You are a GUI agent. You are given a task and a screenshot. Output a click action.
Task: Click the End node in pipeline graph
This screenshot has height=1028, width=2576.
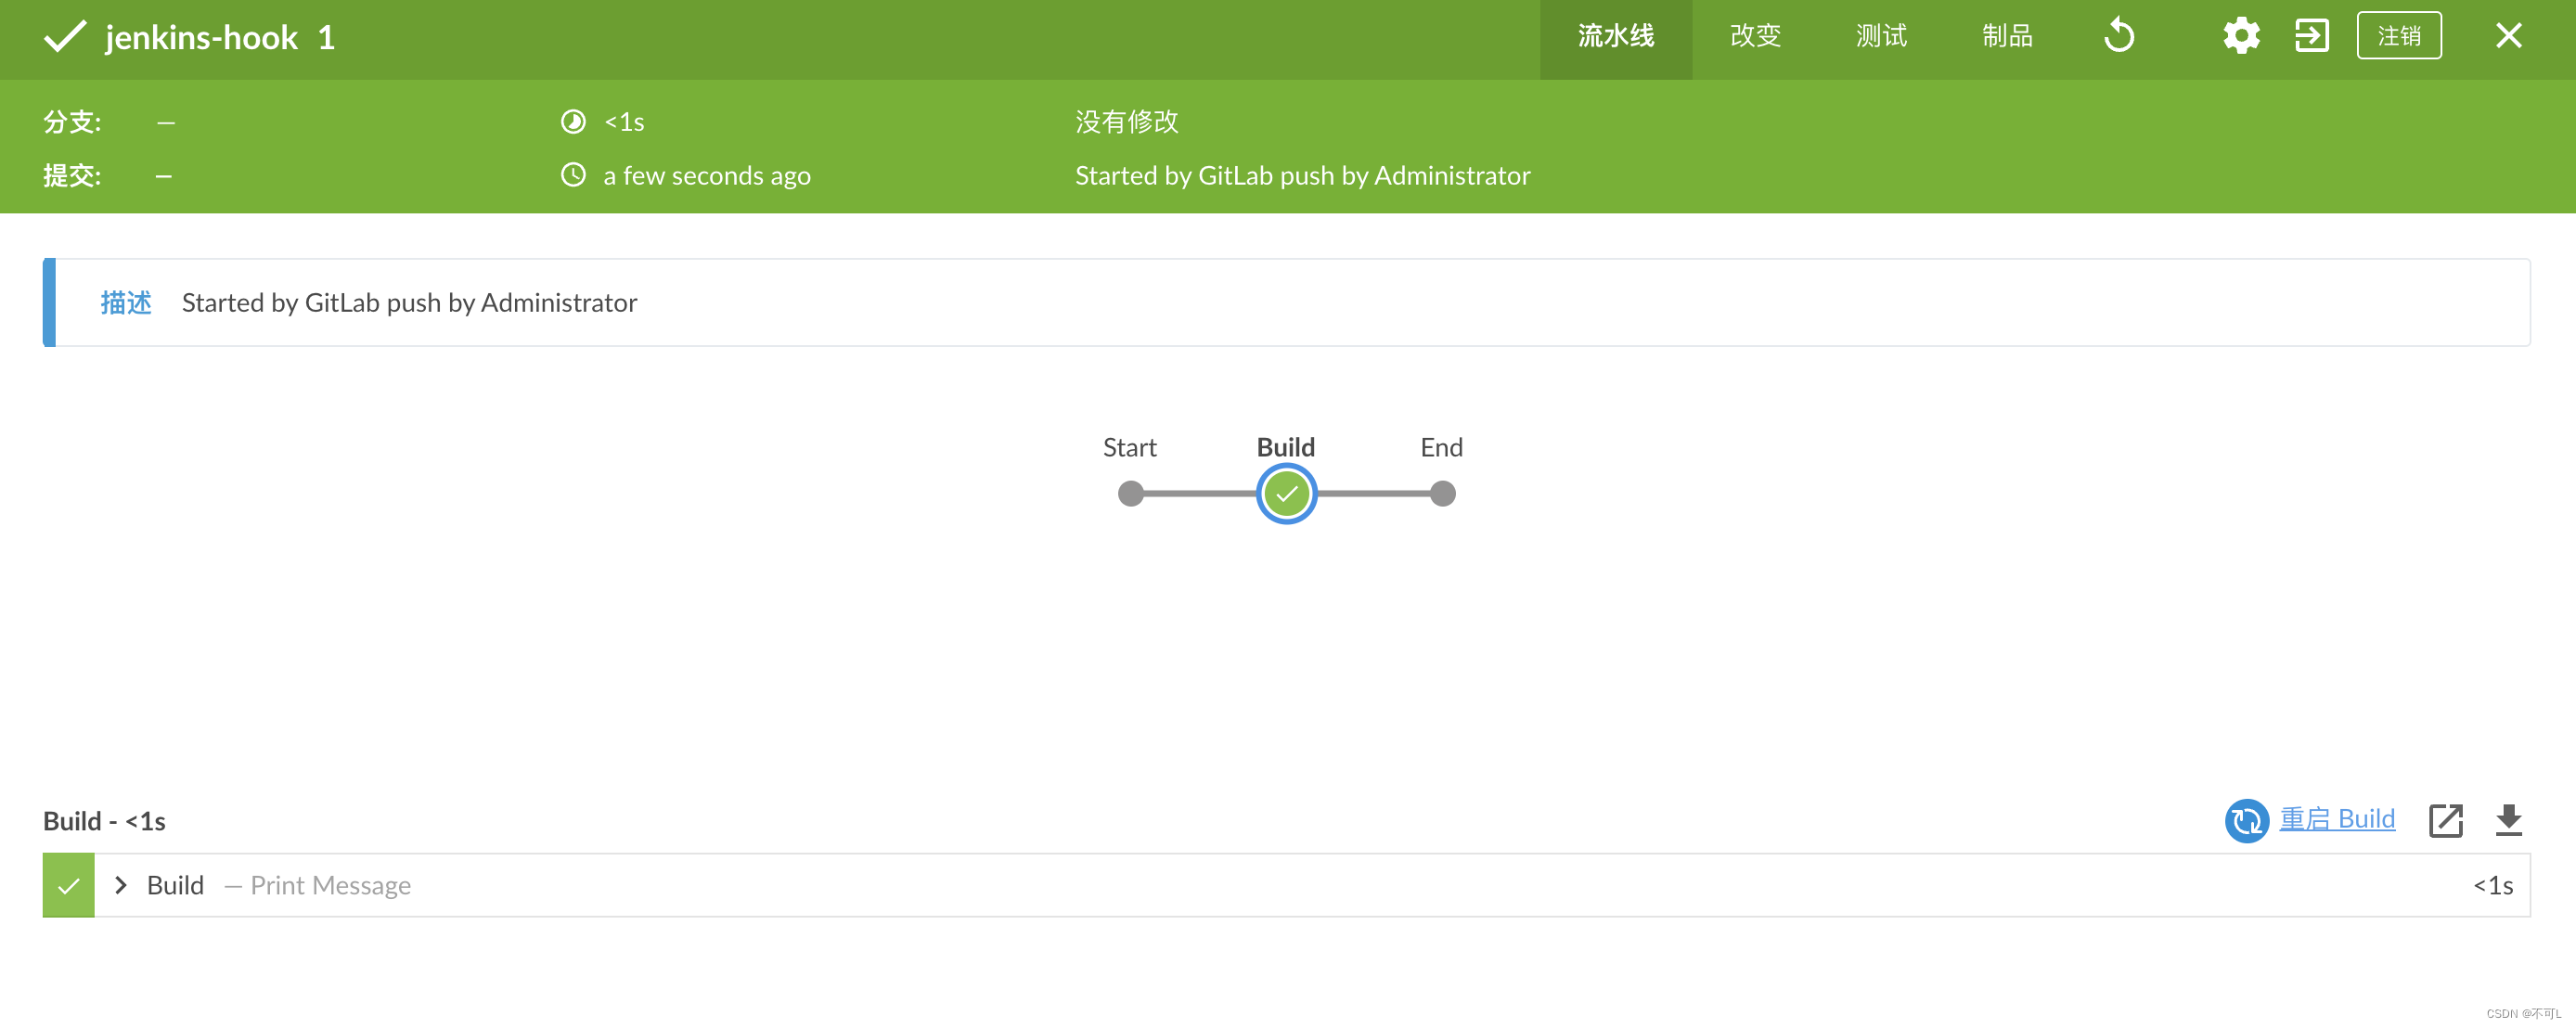click(1442, 493)
